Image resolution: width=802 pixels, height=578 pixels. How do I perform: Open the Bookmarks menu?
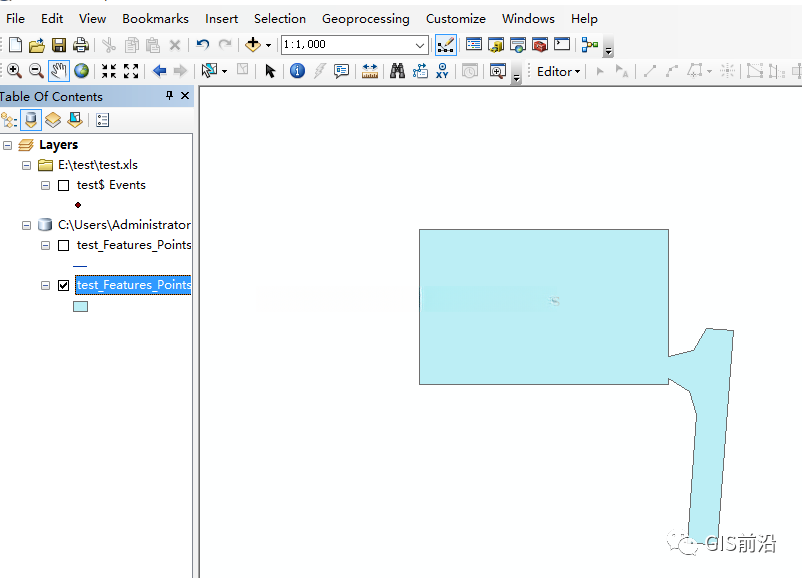tap(155, 18)
